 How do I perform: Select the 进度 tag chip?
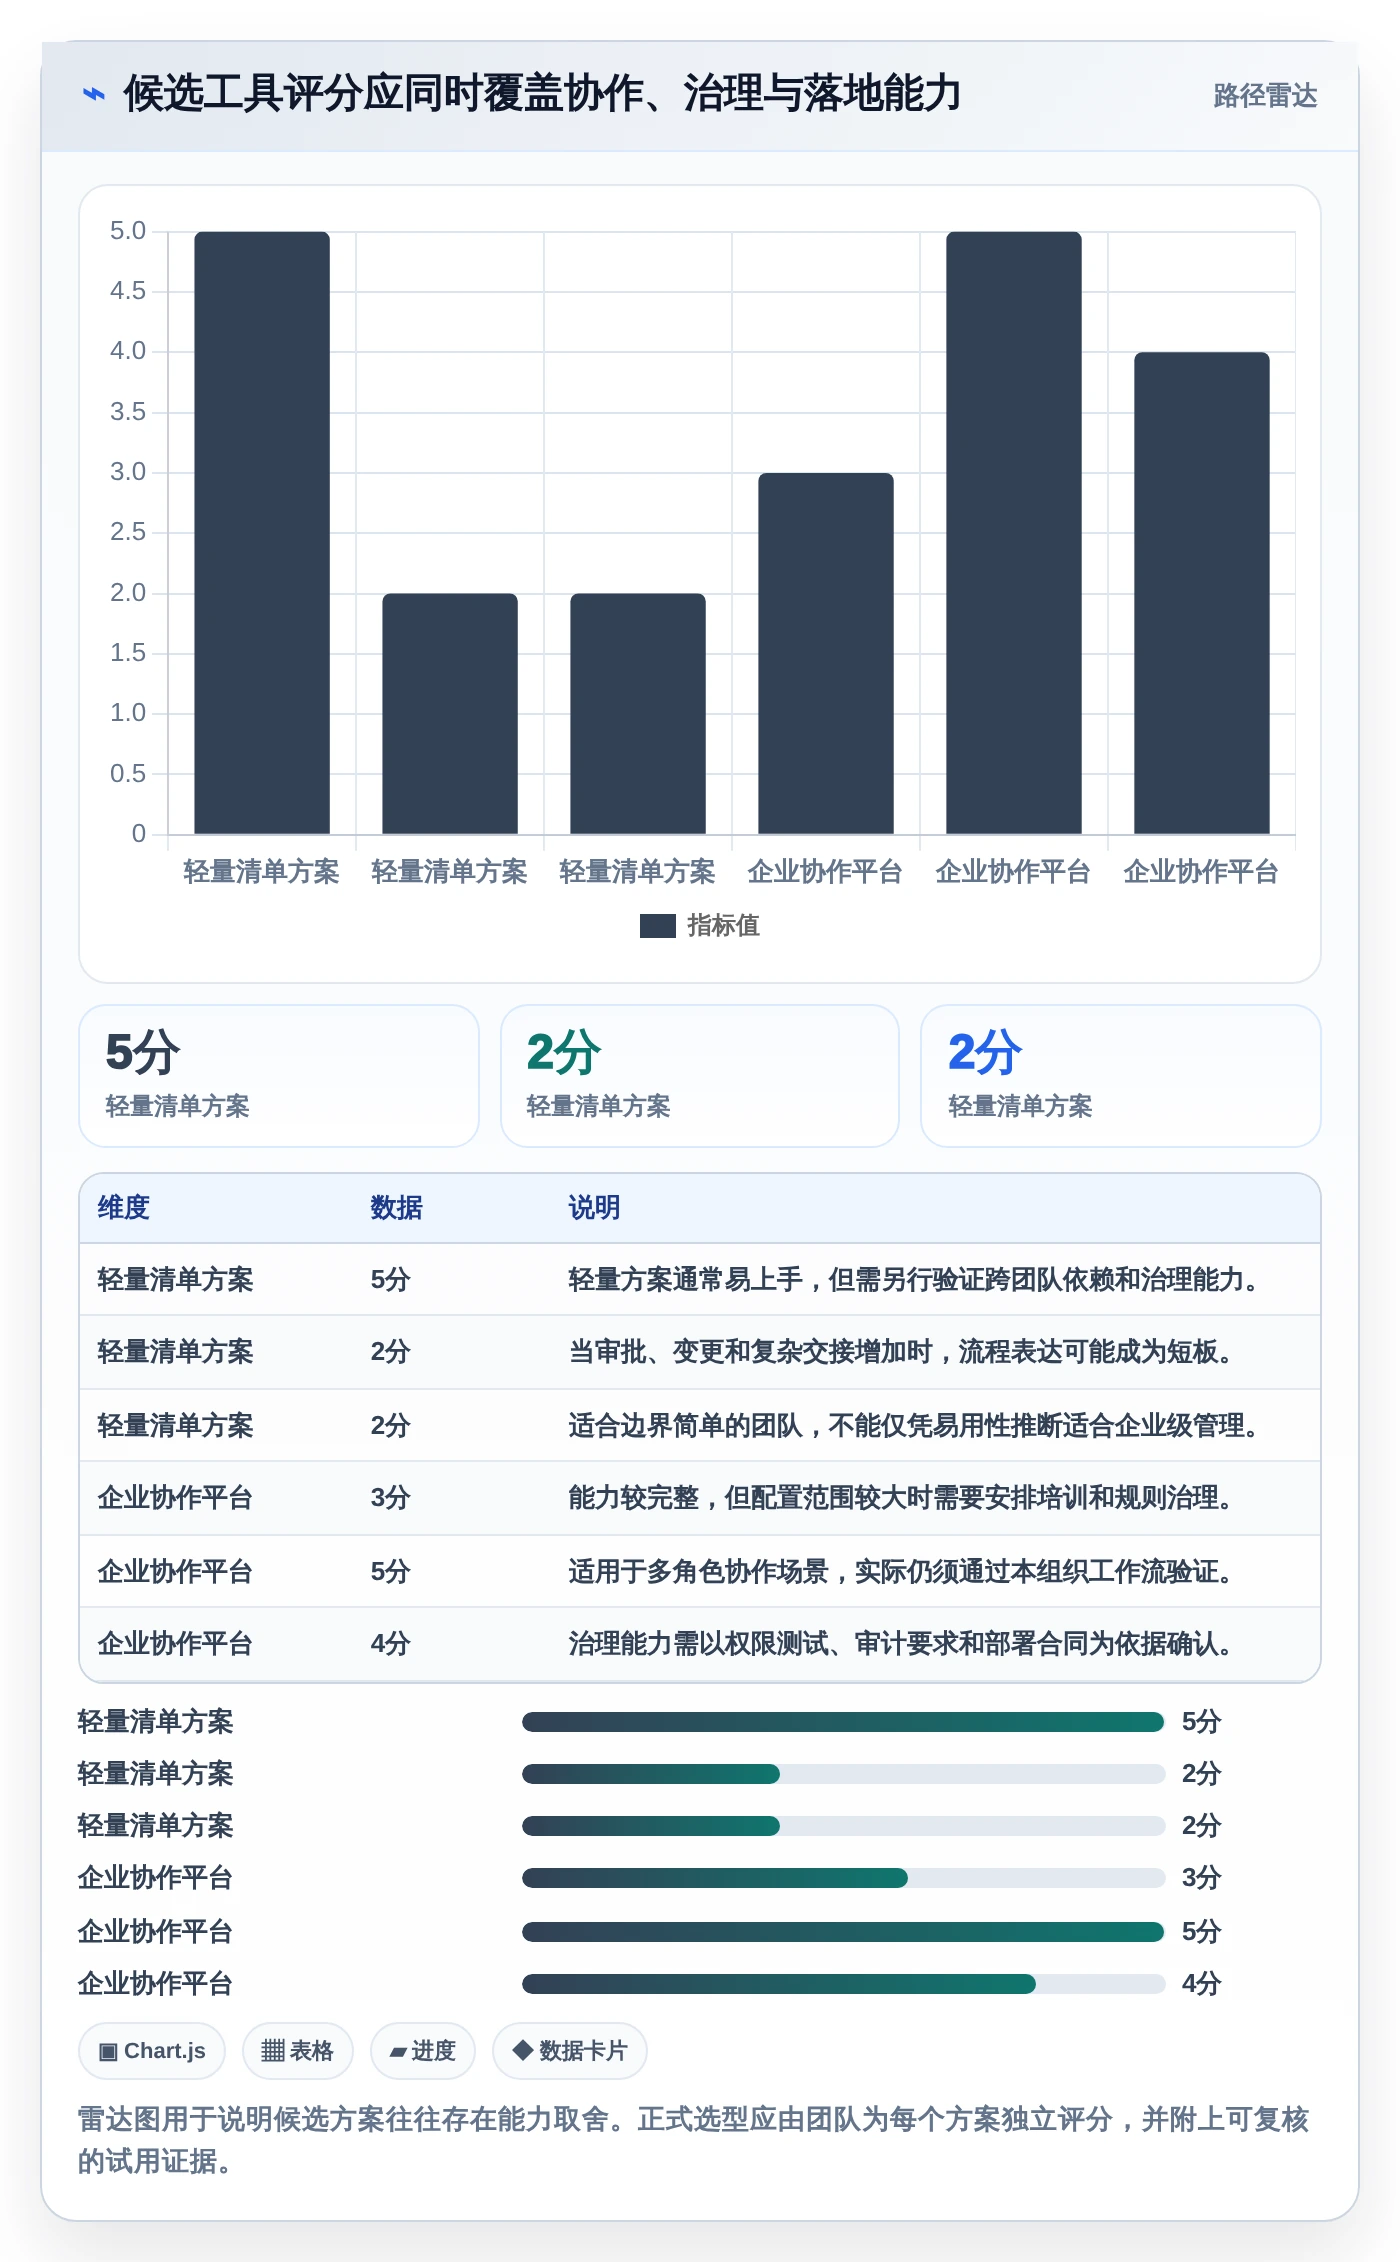(422, 2051)
